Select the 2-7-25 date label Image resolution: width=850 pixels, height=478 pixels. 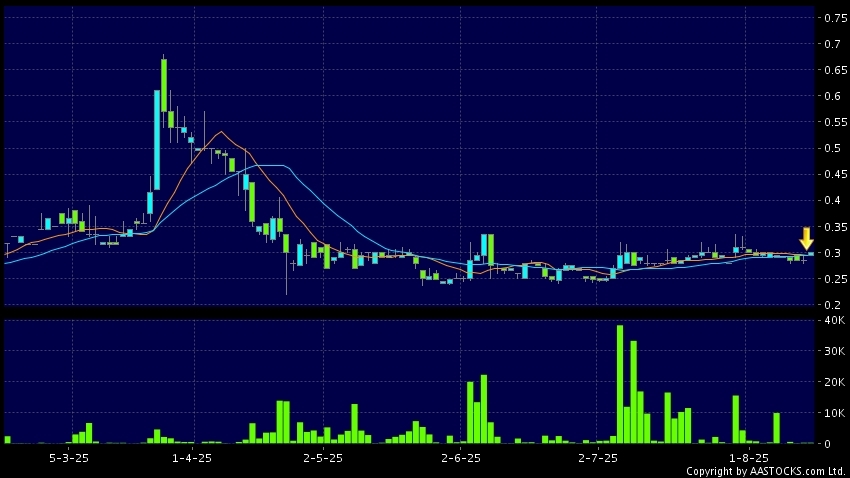tap(598, 458)
